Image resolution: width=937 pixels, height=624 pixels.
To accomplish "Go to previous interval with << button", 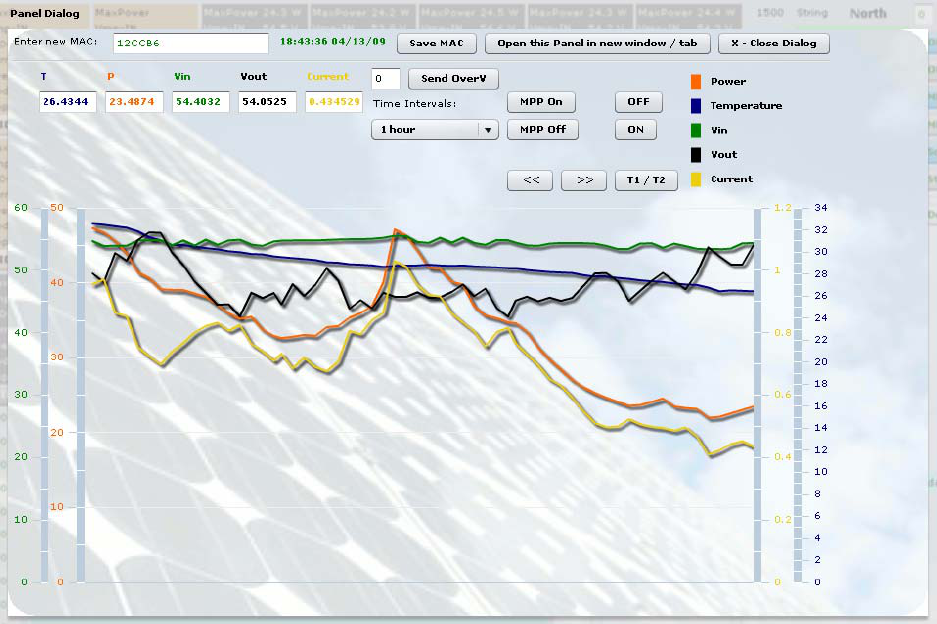I will click(530, 180).
